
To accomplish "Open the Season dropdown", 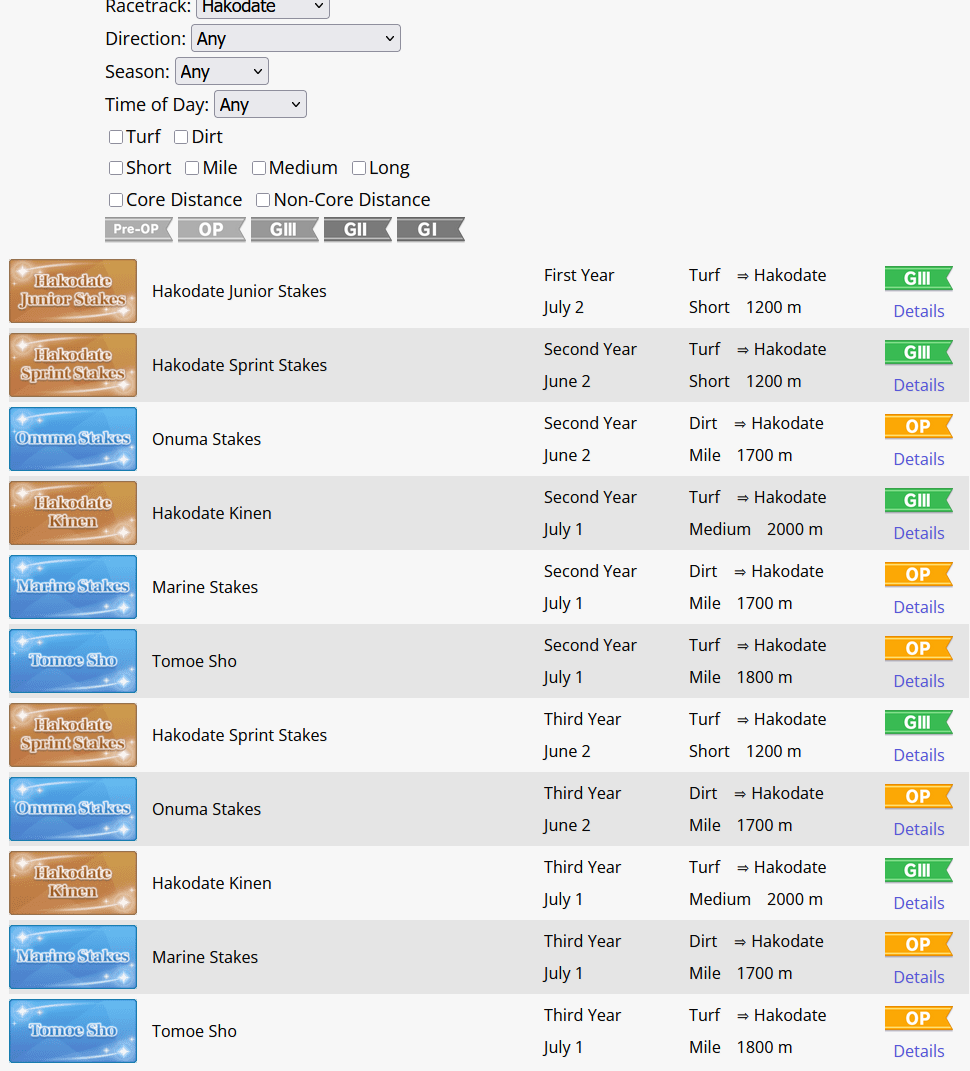I will [221, 71].
